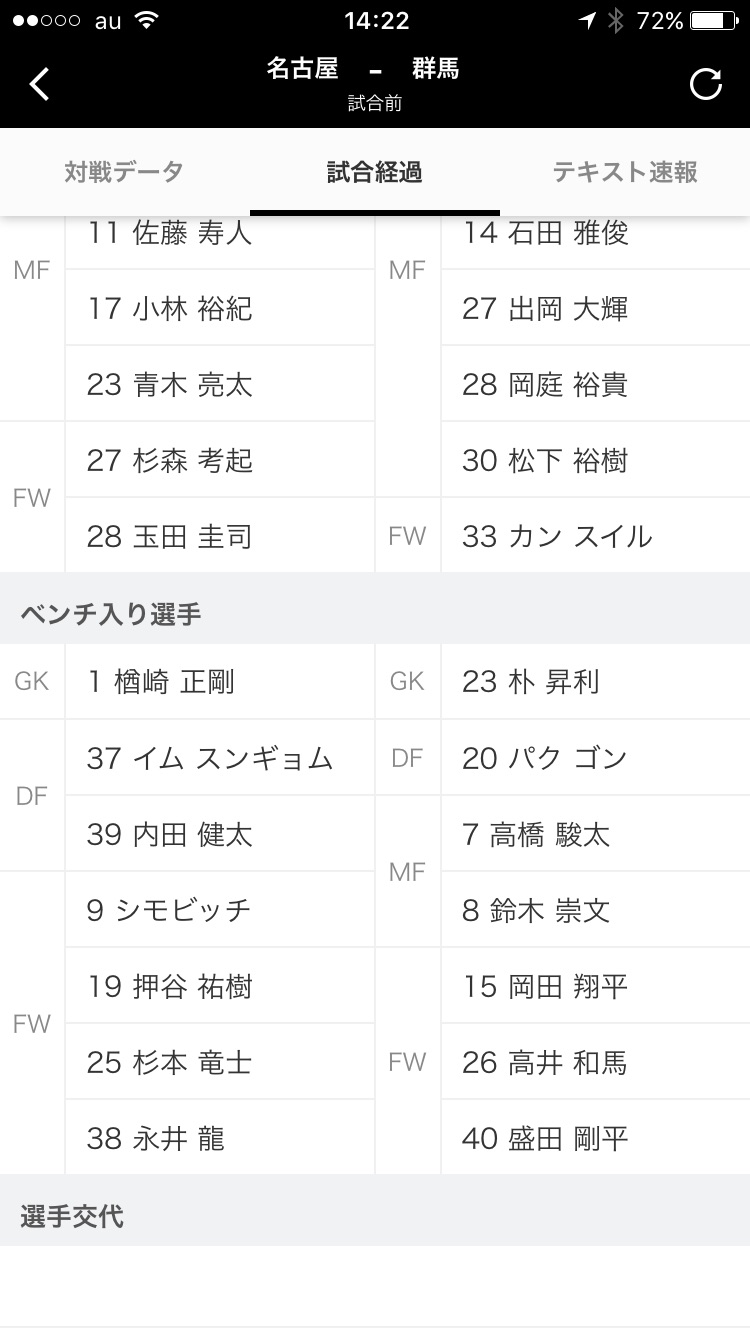Open 9 シモビッチ player entry
Viewport: 750px width, 1334px height.
click(220, 910)
